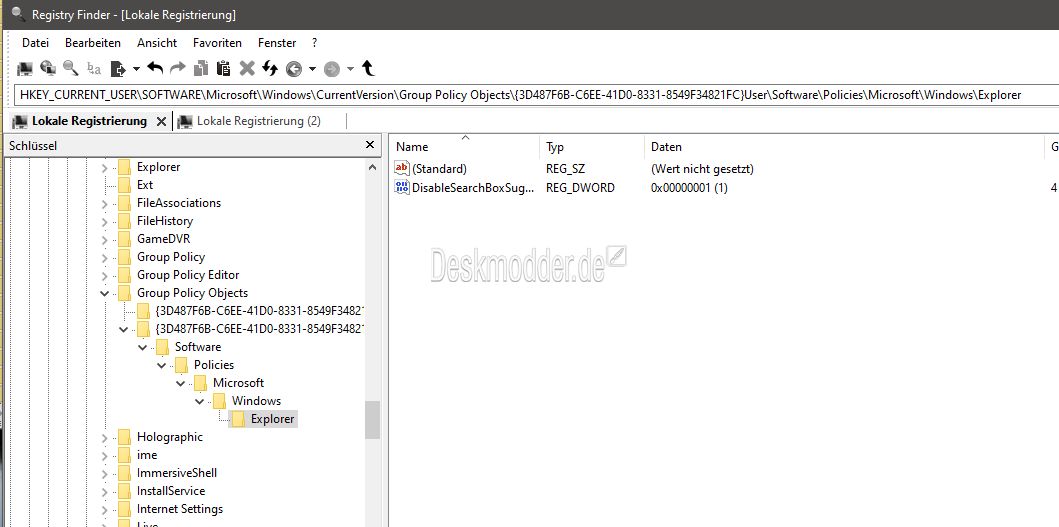Click the 0x00000001 (1) data cell

(689, 188)
